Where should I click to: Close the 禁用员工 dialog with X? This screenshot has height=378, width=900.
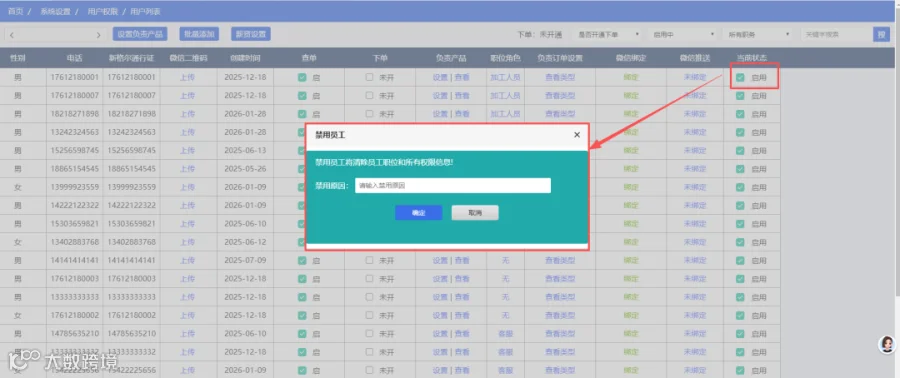577,135
